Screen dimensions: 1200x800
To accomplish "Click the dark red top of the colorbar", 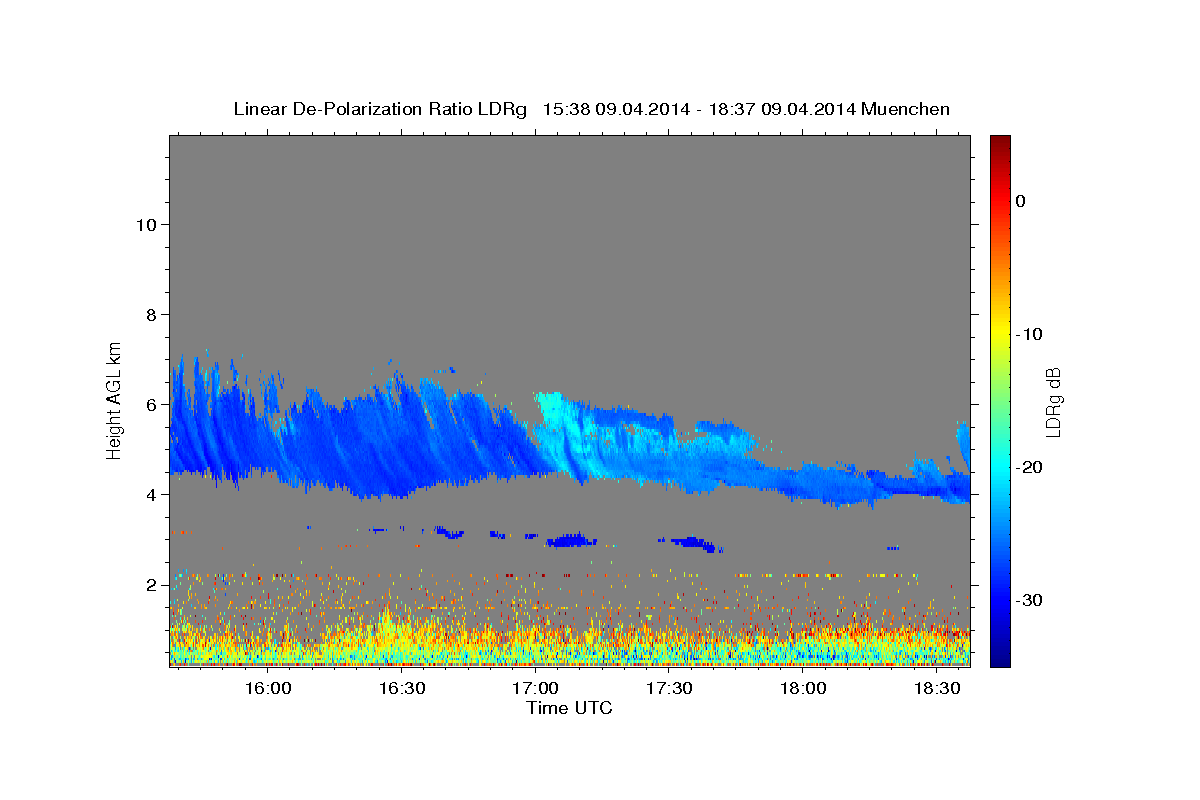I will (1000, 142).
